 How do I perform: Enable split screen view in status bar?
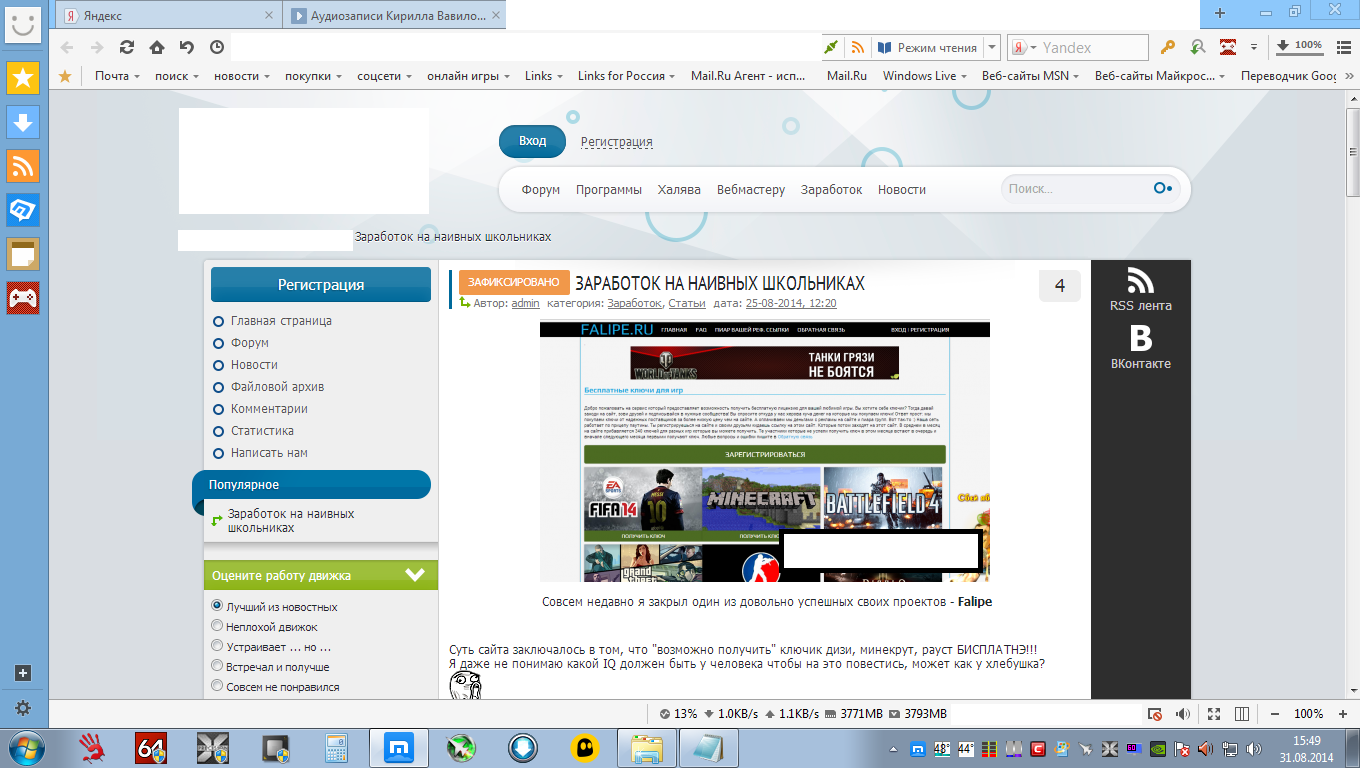(x=1241, y=714)
